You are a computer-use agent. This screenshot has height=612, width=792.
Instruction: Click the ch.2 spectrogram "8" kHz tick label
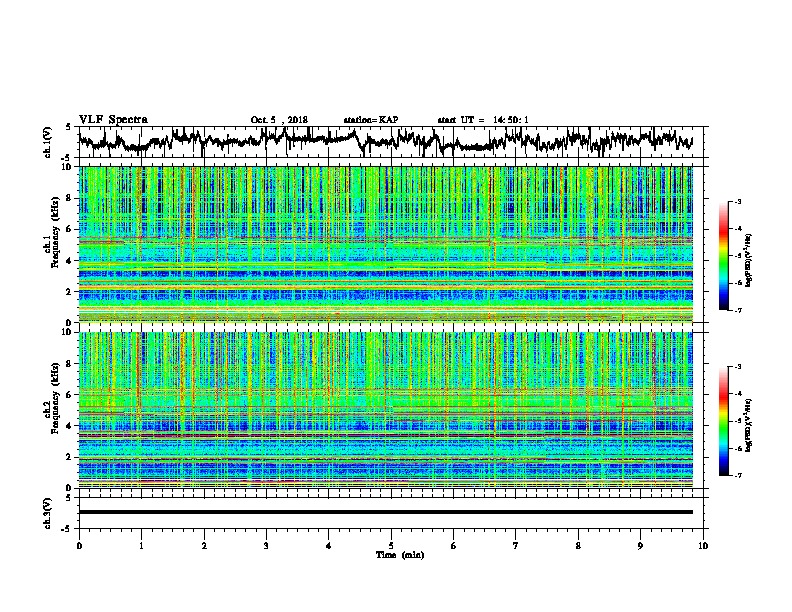70,364
